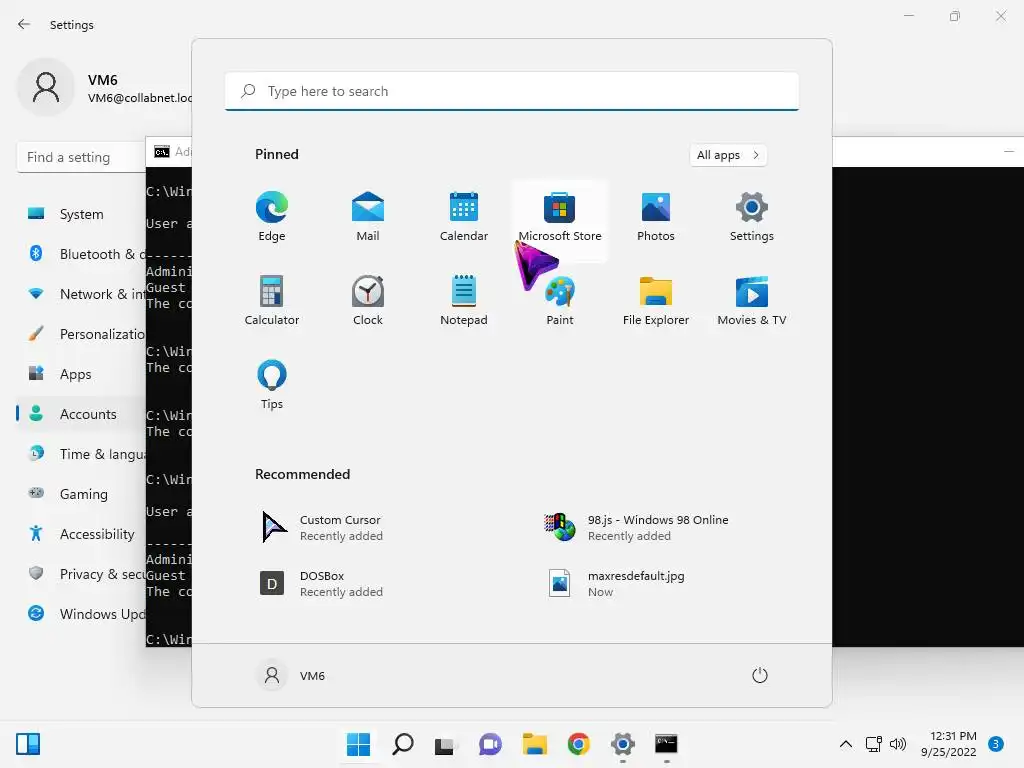Open Paint from pinned apps

click(x=560, y=301)
